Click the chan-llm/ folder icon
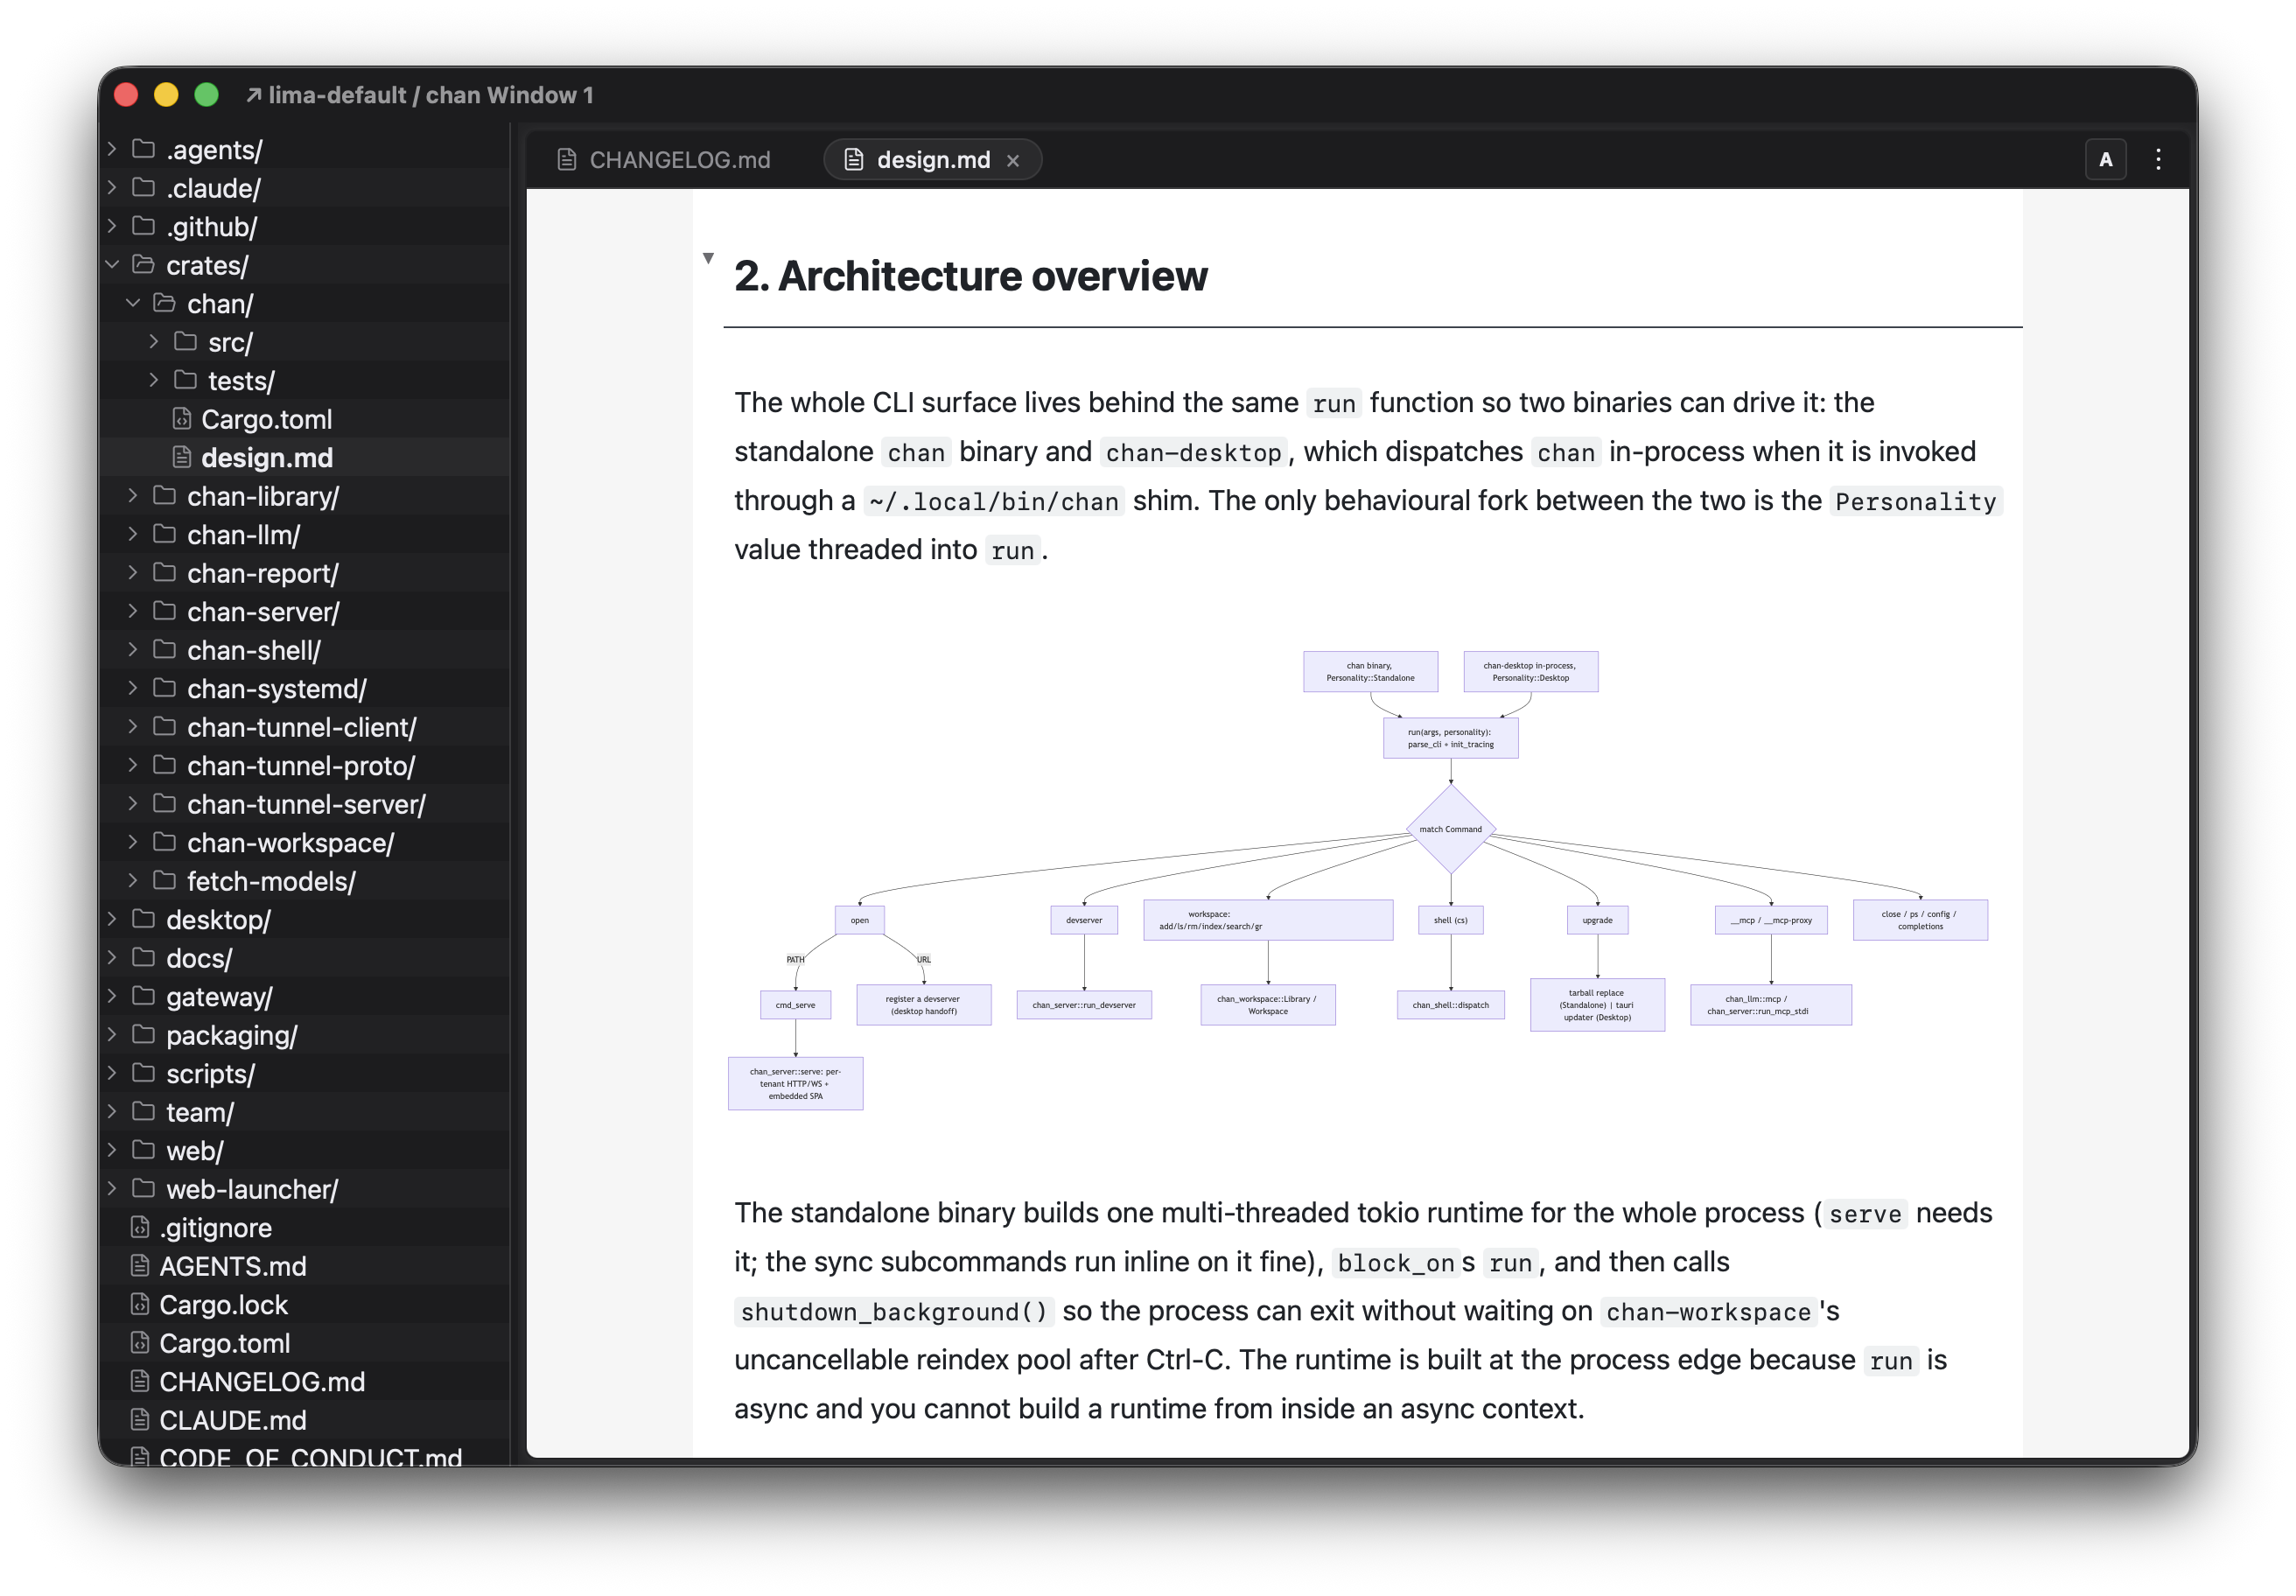 165,534
